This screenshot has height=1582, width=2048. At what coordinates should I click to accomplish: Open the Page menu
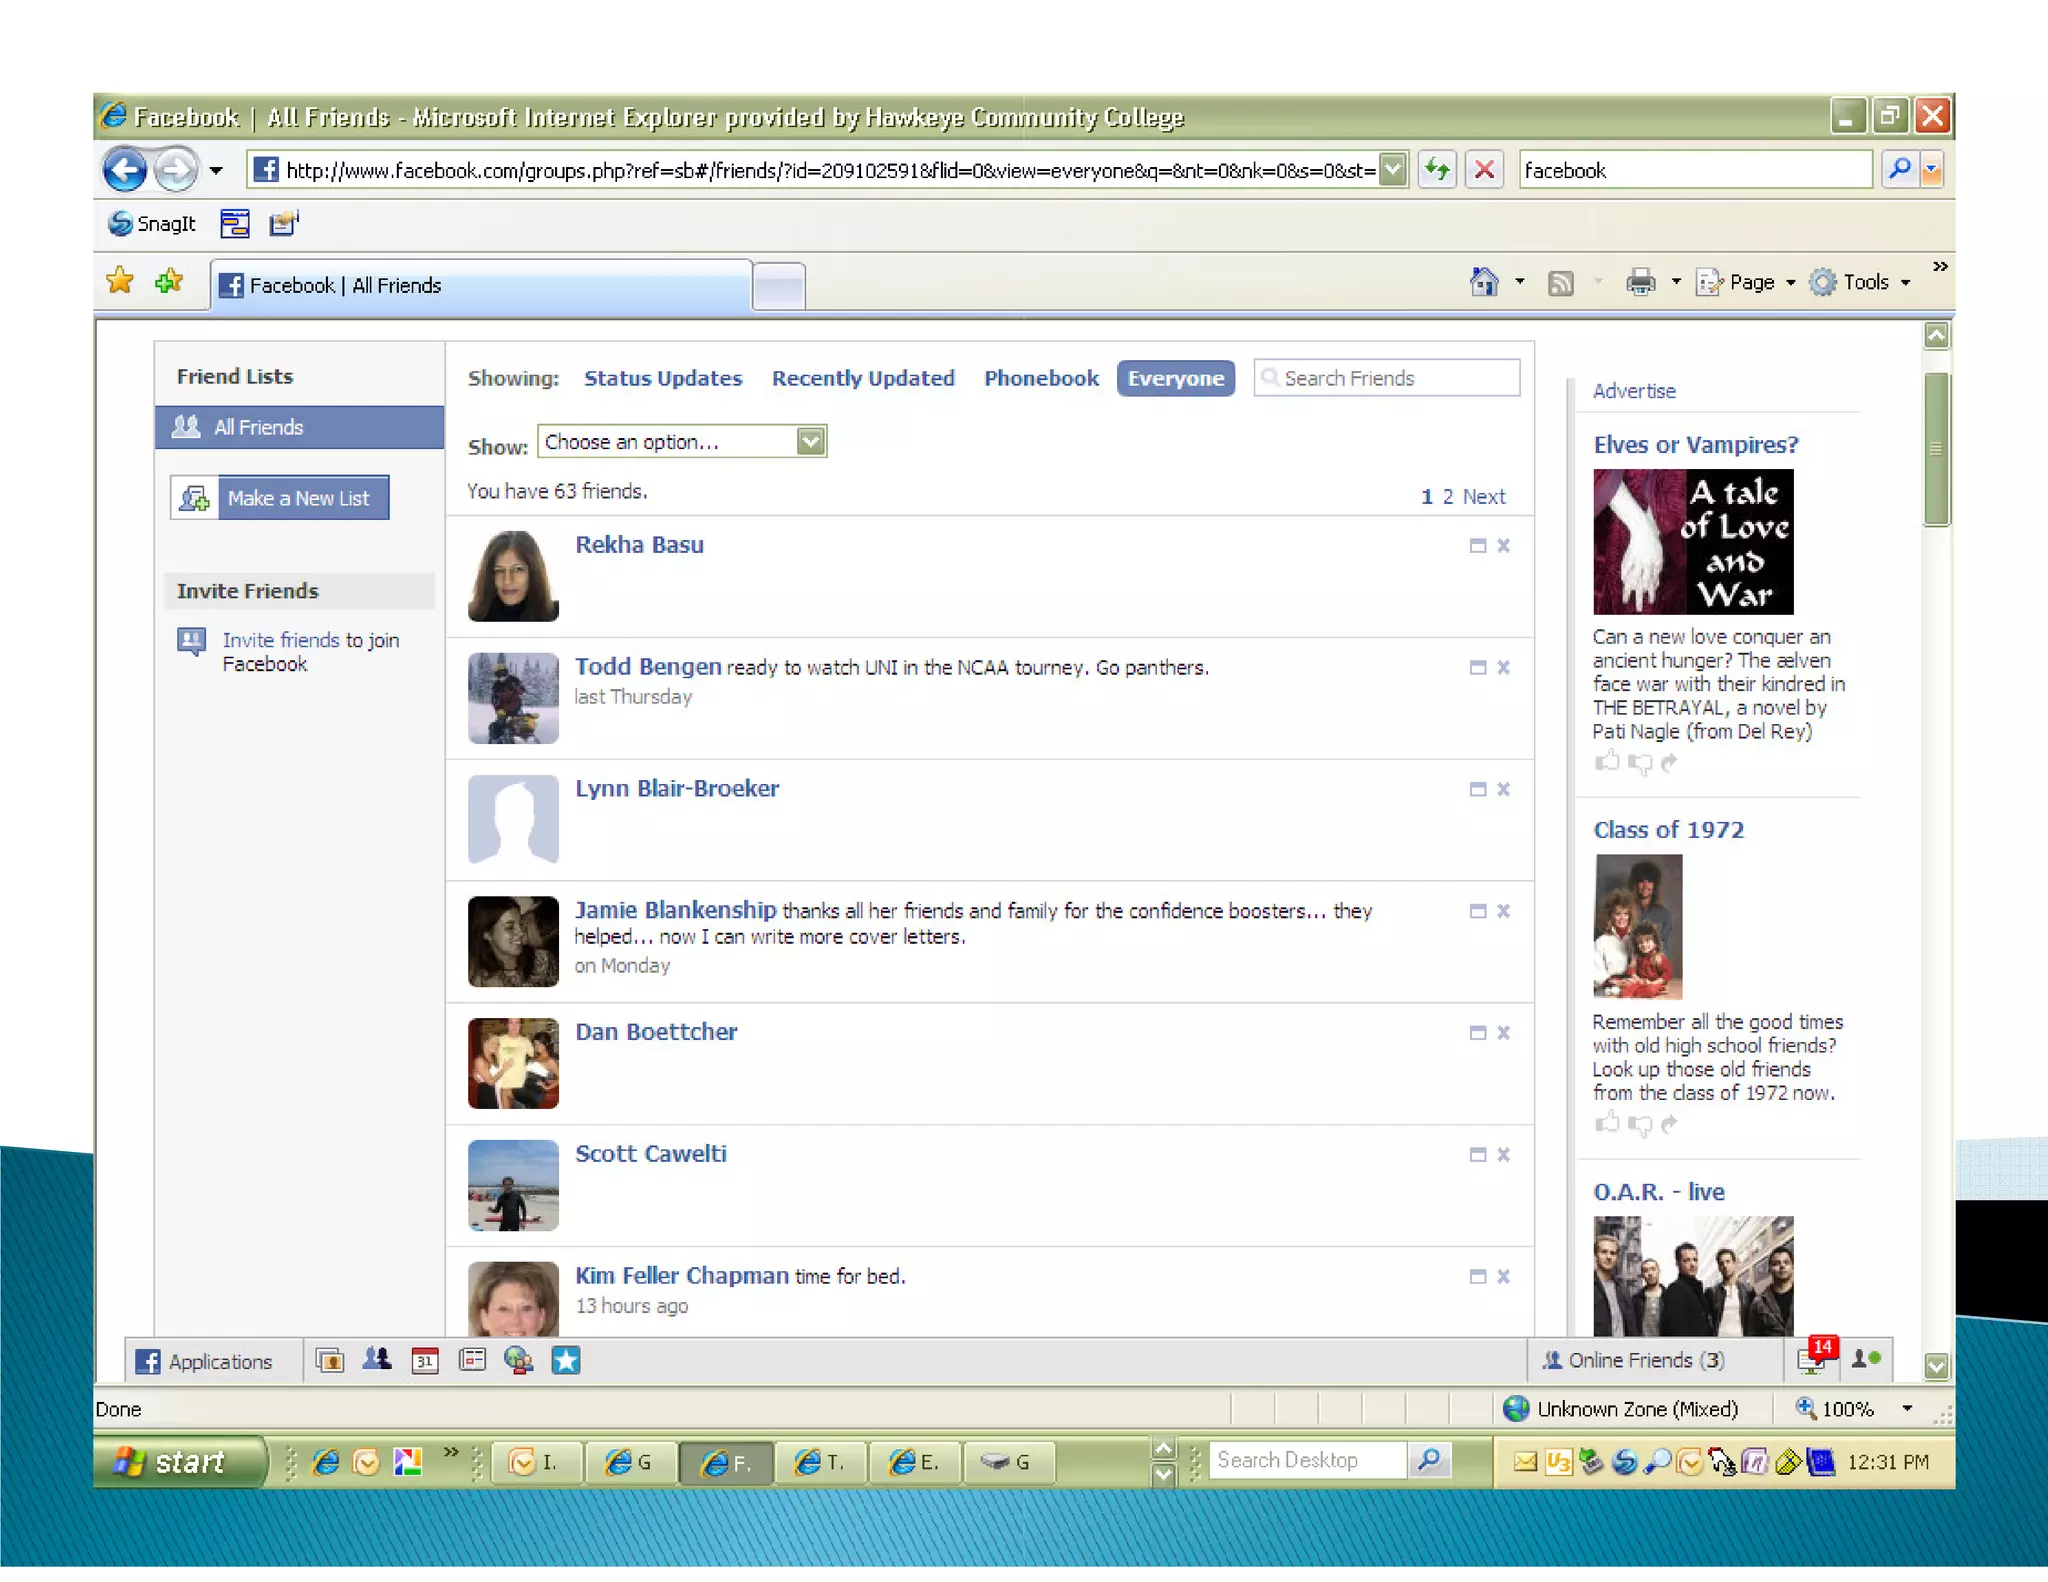coord(1746,283)
